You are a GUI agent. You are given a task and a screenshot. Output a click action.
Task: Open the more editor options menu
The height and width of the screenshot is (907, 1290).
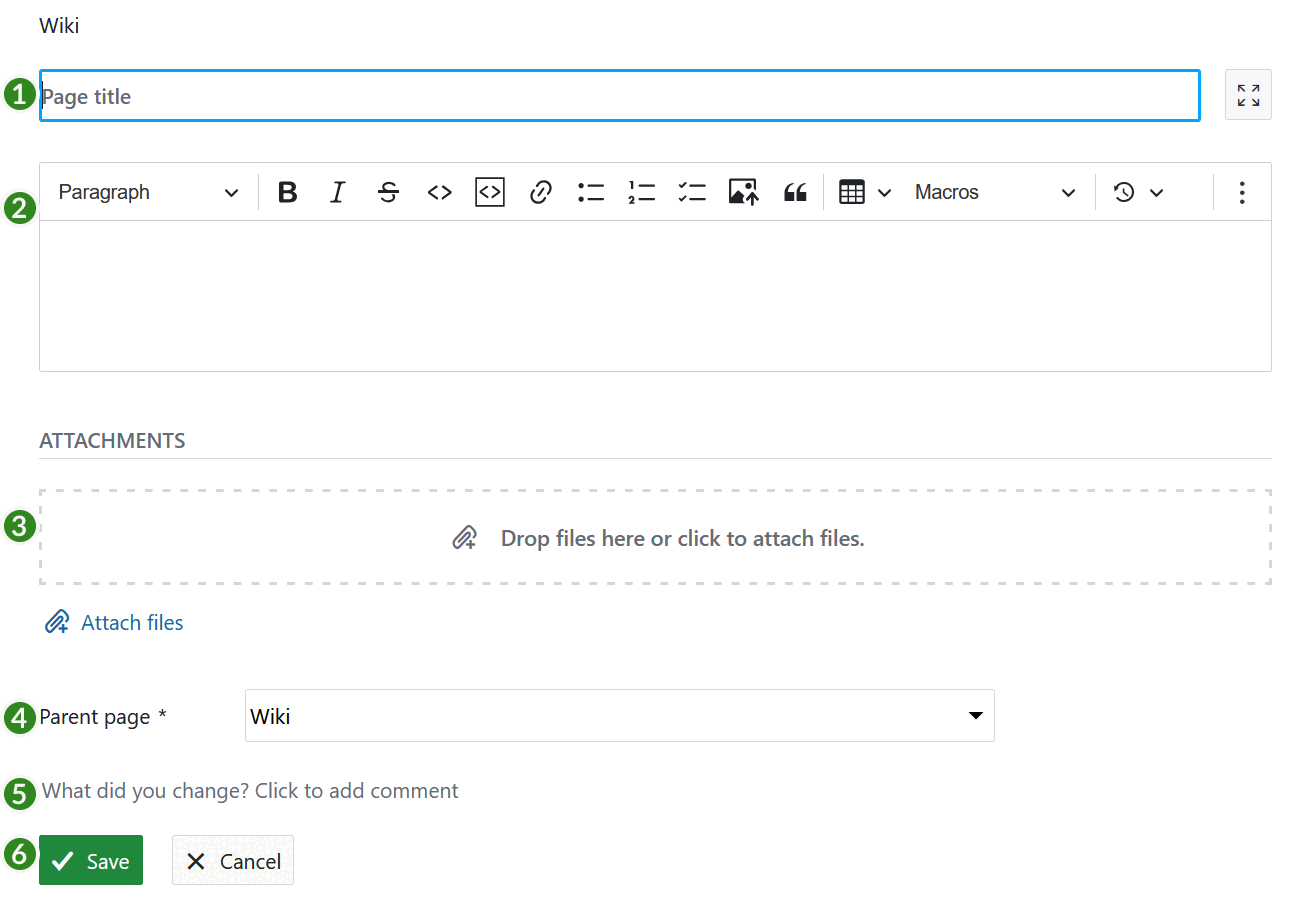(1241, 192)
